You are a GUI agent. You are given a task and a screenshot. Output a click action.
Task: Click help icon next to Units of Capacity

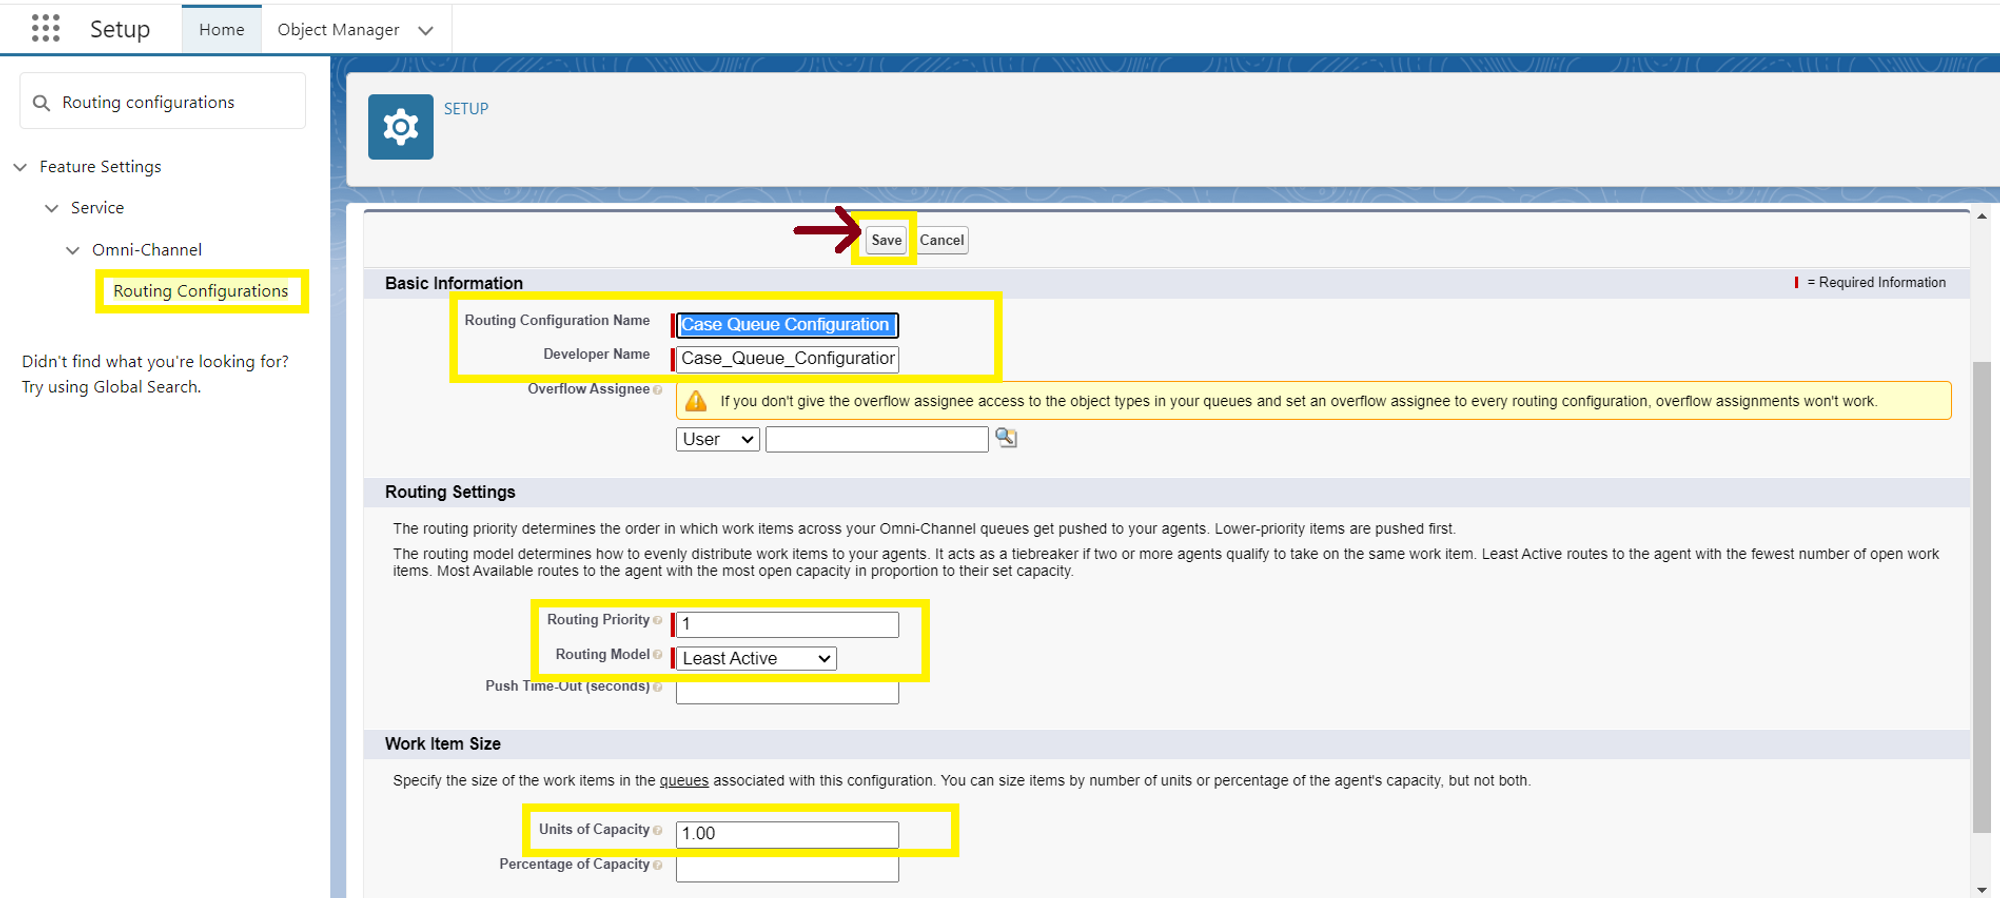[657, 830]
